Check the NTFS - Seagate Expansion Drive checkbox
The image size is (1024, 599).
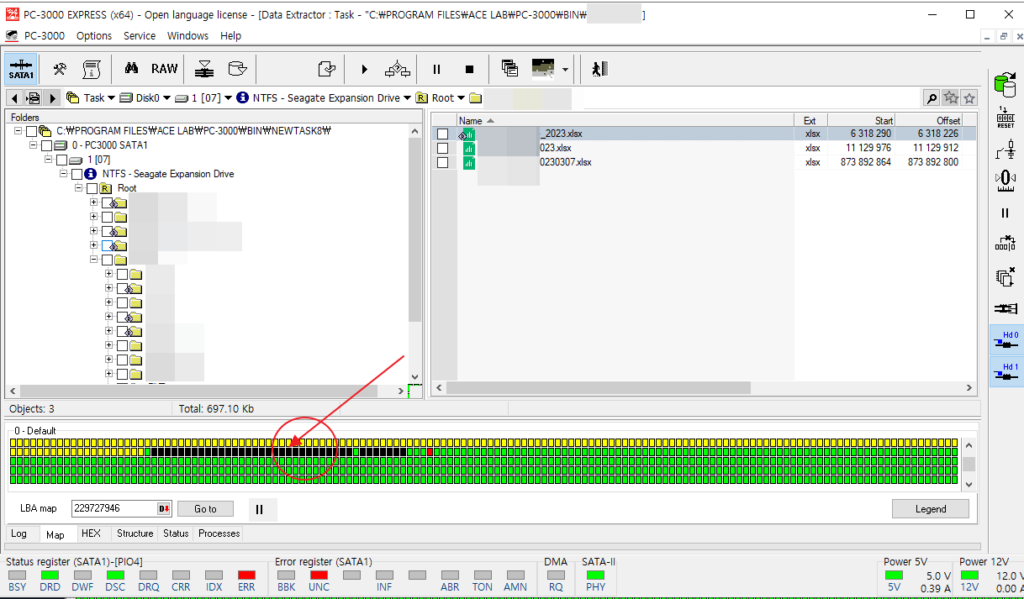(x=76, y=174)
